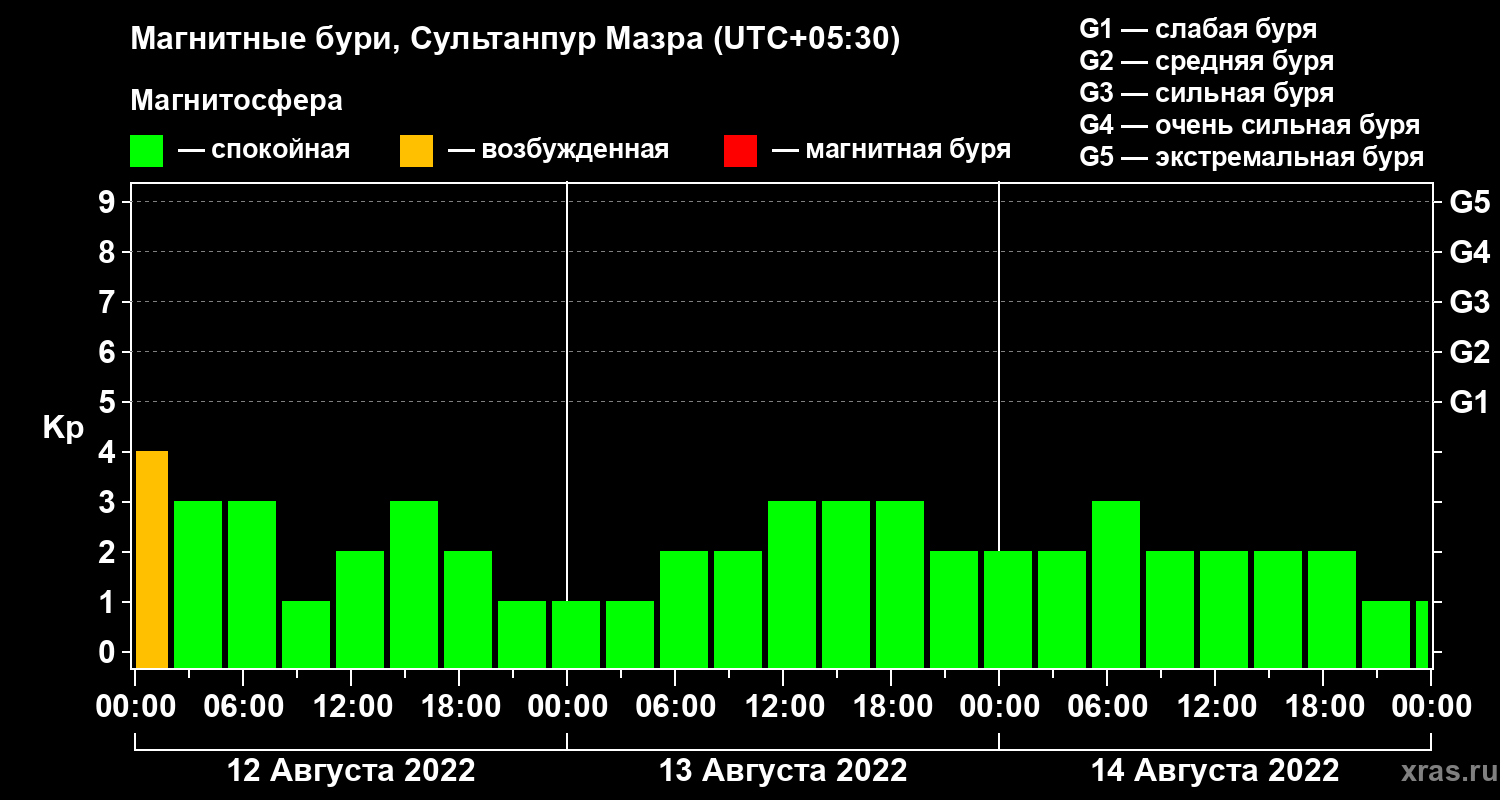This screenshot has width=1500, height=800.
Task: Click the 'G1' label on the right axis
Action: (x=1470, y=402)
